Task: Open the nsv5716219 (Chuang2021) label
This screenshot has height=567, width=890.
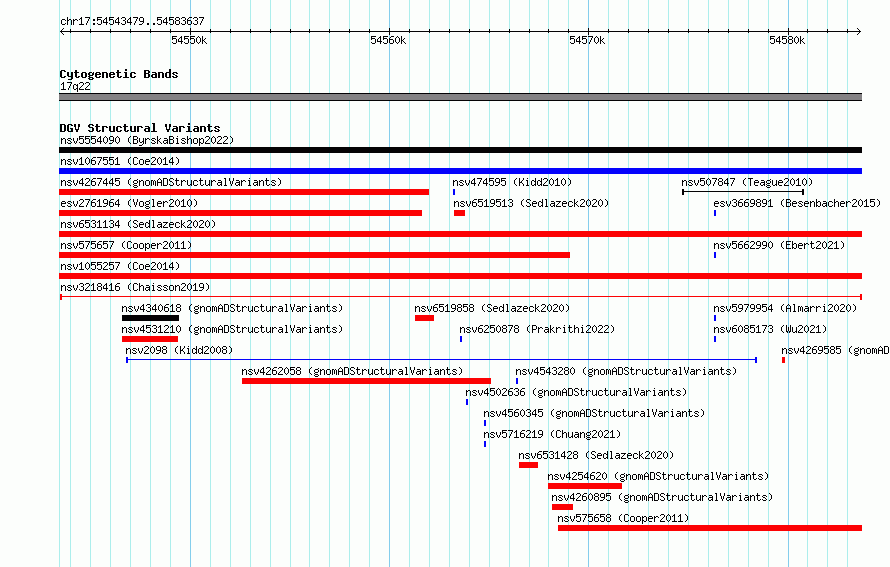Action: pyautogui.click(x=552, y=434)
